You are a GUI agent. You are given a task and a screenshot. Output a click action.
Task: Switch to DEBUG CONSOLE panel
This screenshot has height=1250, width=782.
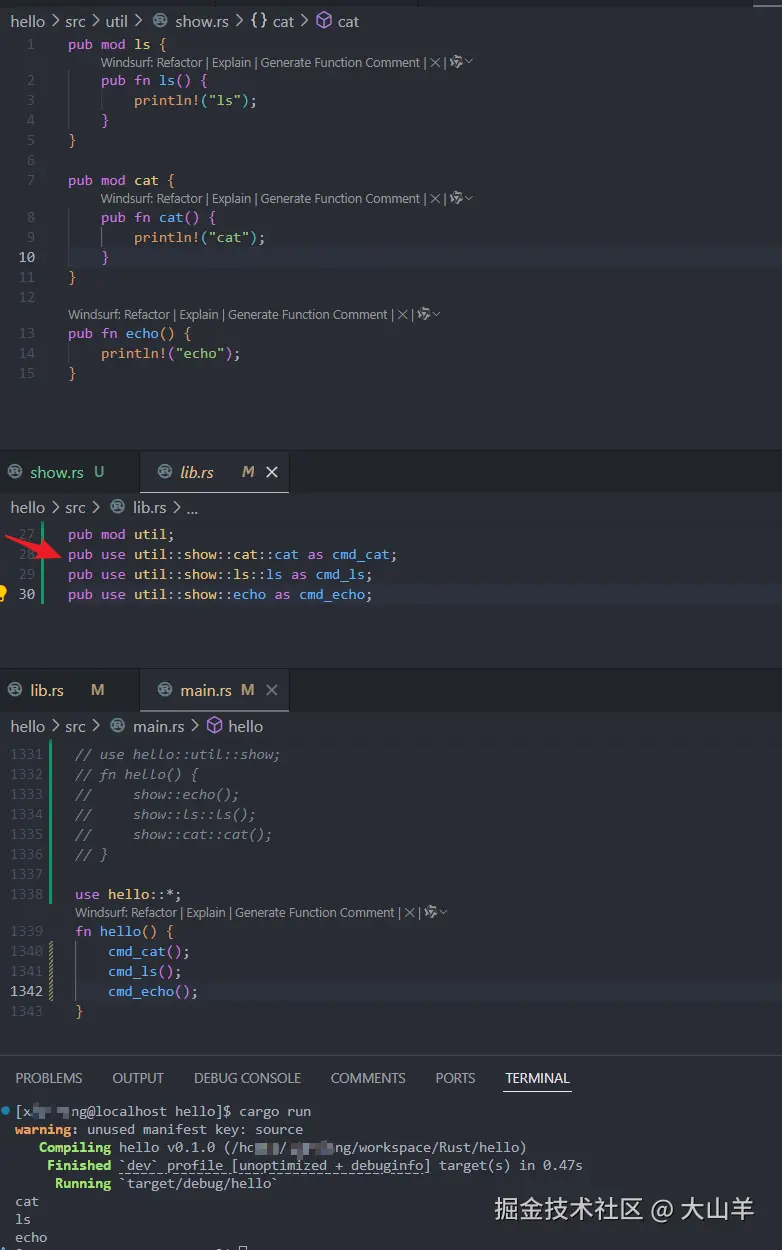pos(247,1078)
